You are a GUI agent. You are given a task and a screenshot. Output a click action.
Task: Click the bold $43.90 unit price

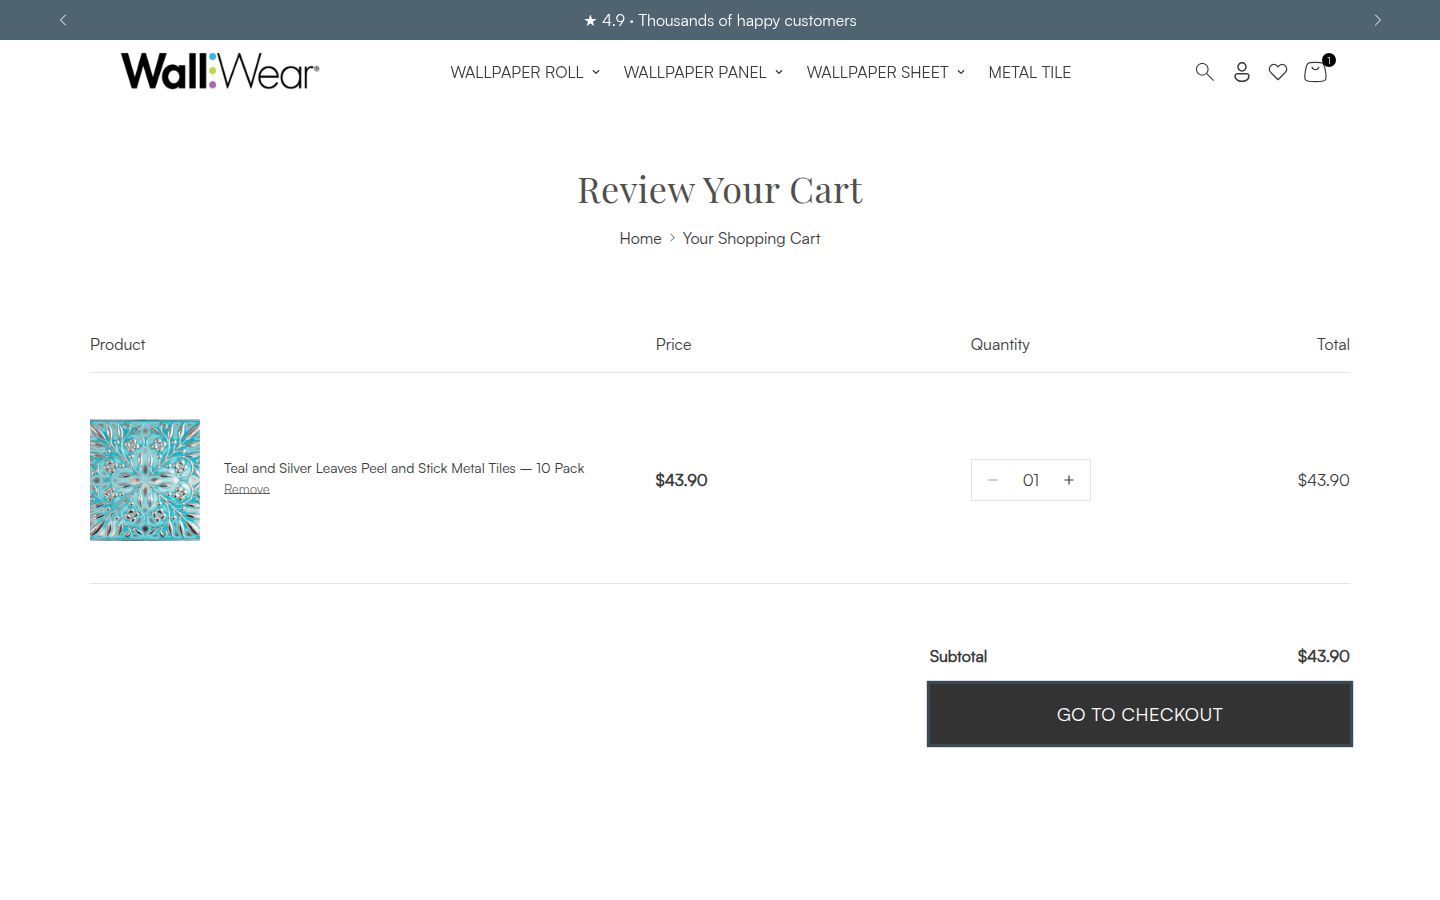(x=681, y=480)
